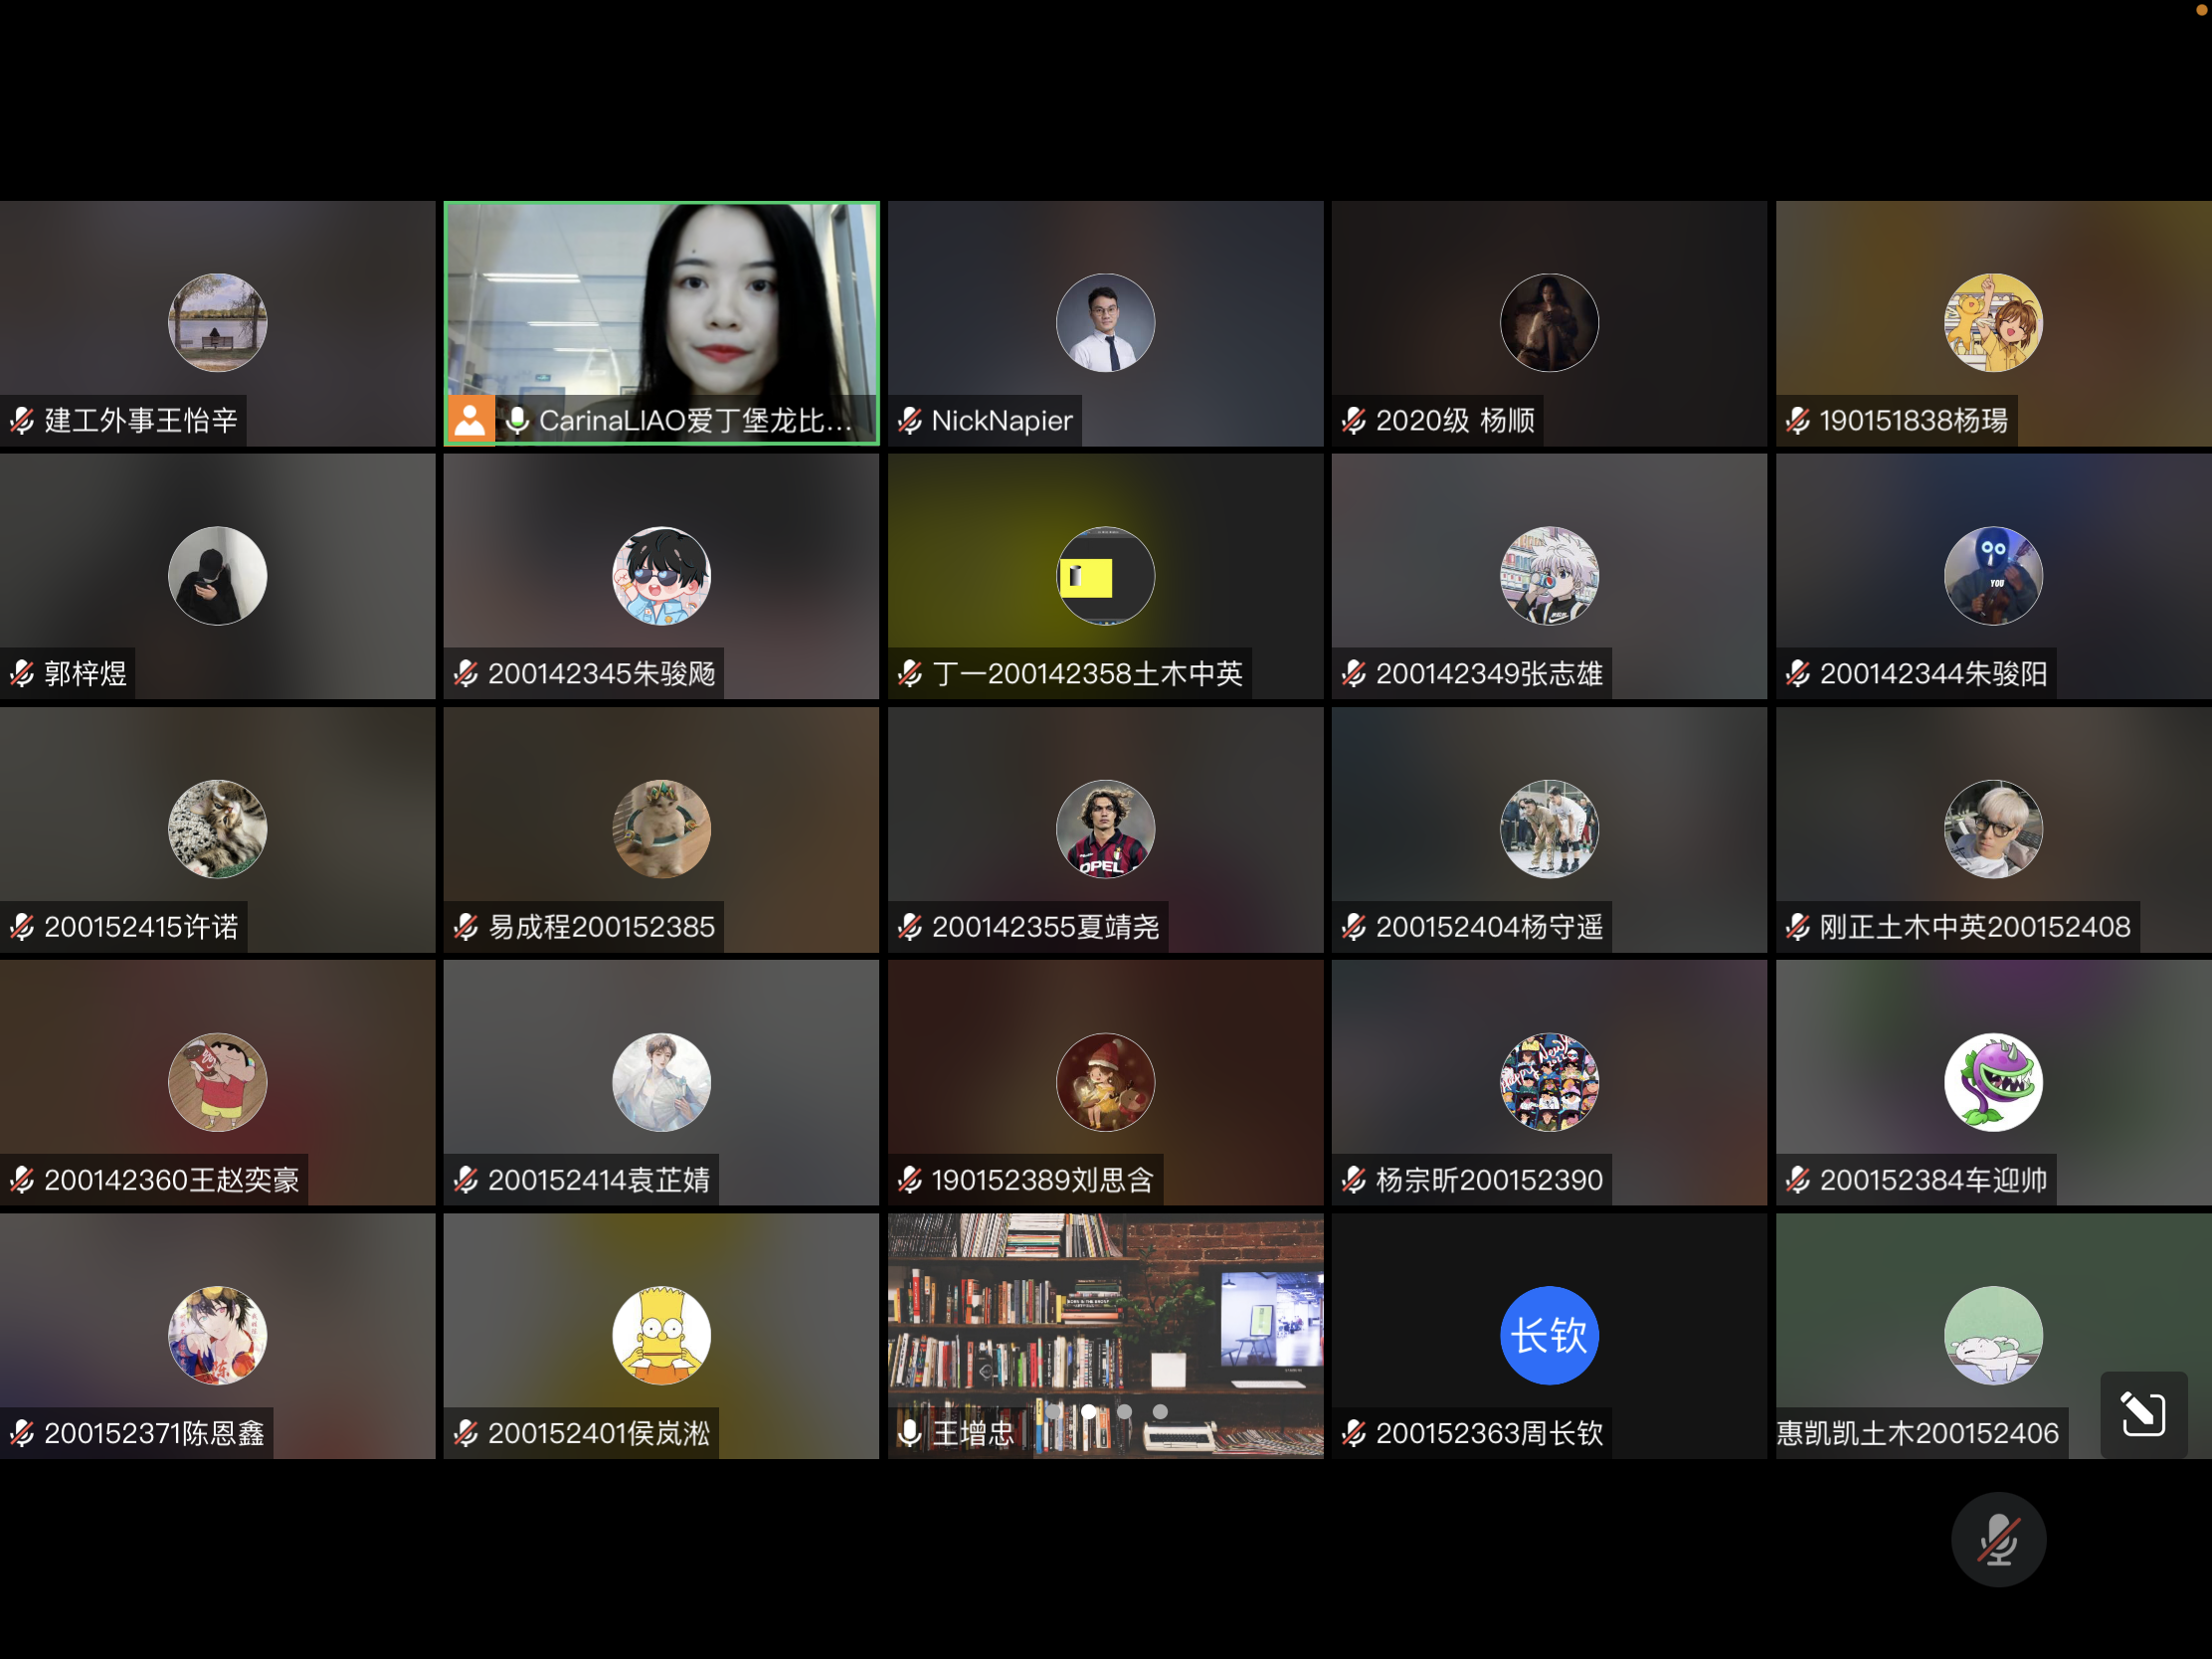Select CarinaLIAO's live video tile
The height and width of the screenshot is (1659, 2212).
(662, 323)
